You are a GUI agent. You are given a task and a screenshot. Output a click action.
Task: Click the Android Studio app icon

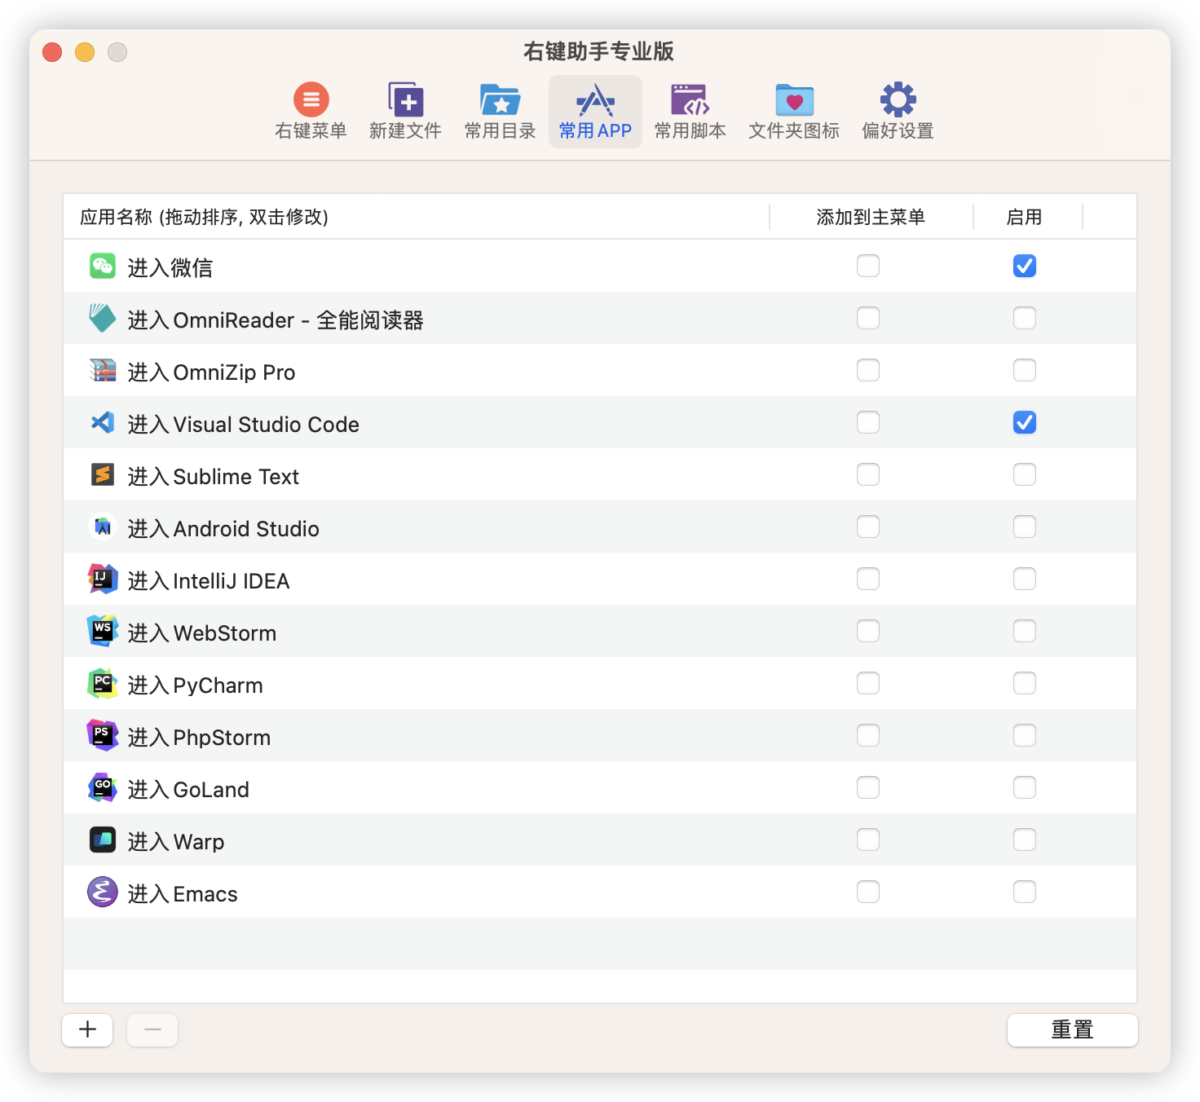[103, 527]
